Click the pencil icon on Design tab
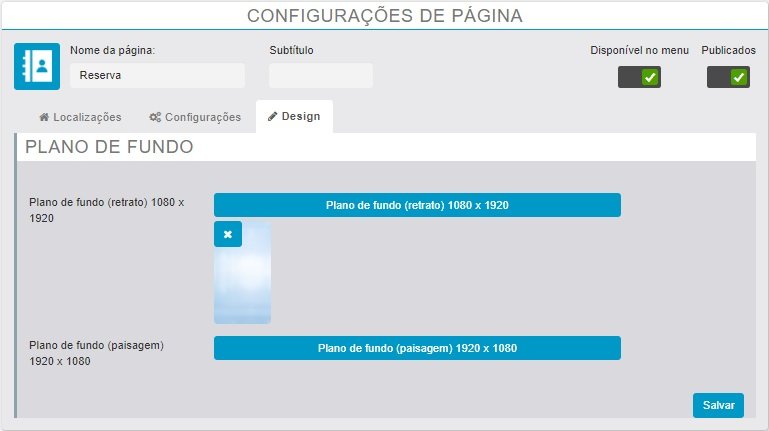 pos(273,117)
